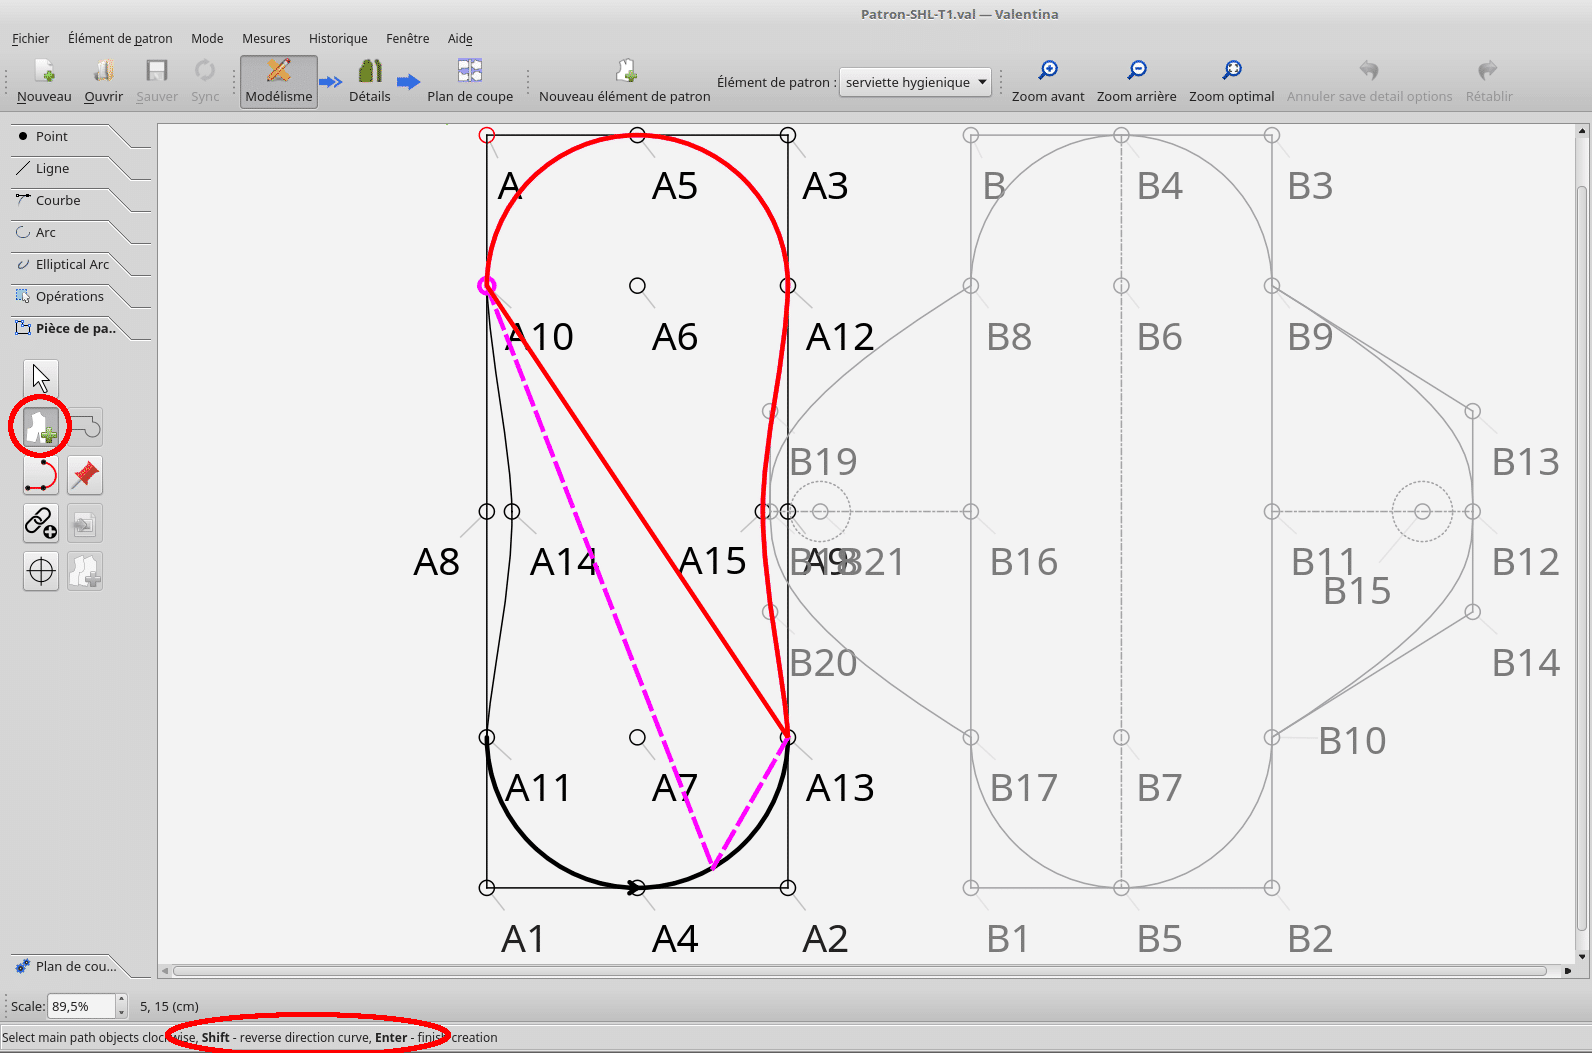
Task: Open Élément de patron menu
Action: (x=120, y=38)
